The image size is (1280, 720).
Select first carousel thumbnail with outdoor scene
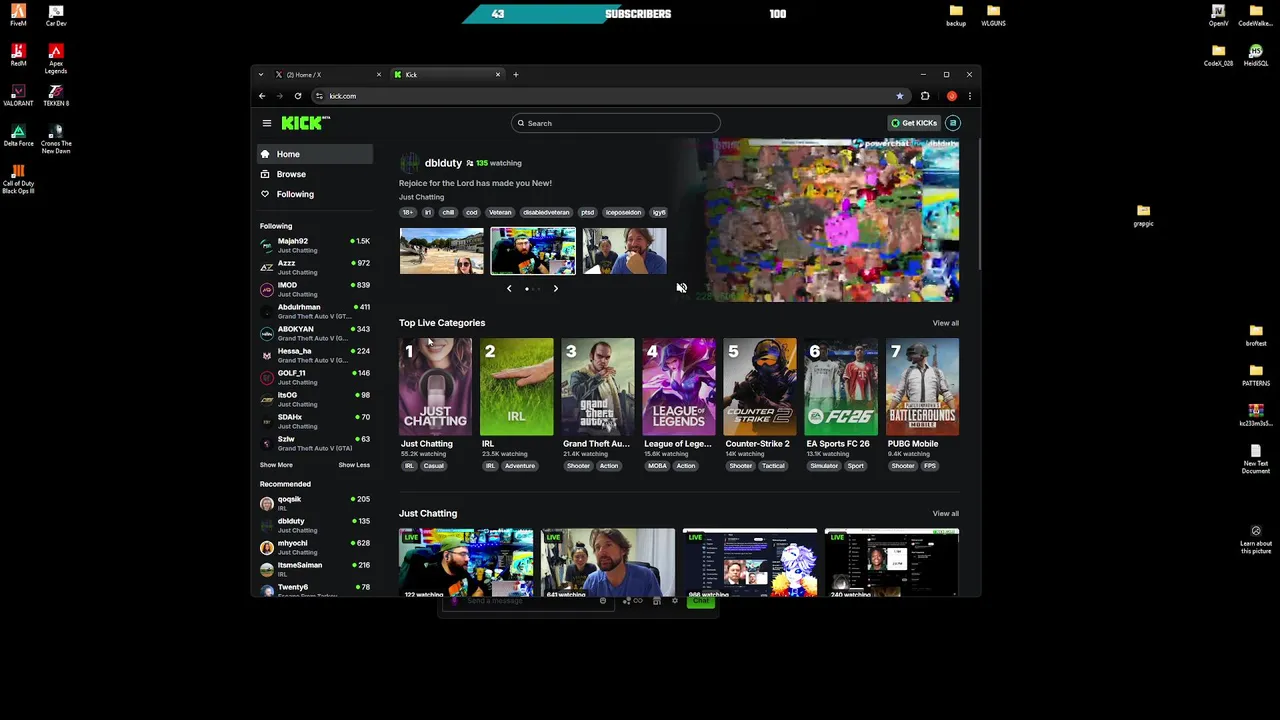click(441, 251)
